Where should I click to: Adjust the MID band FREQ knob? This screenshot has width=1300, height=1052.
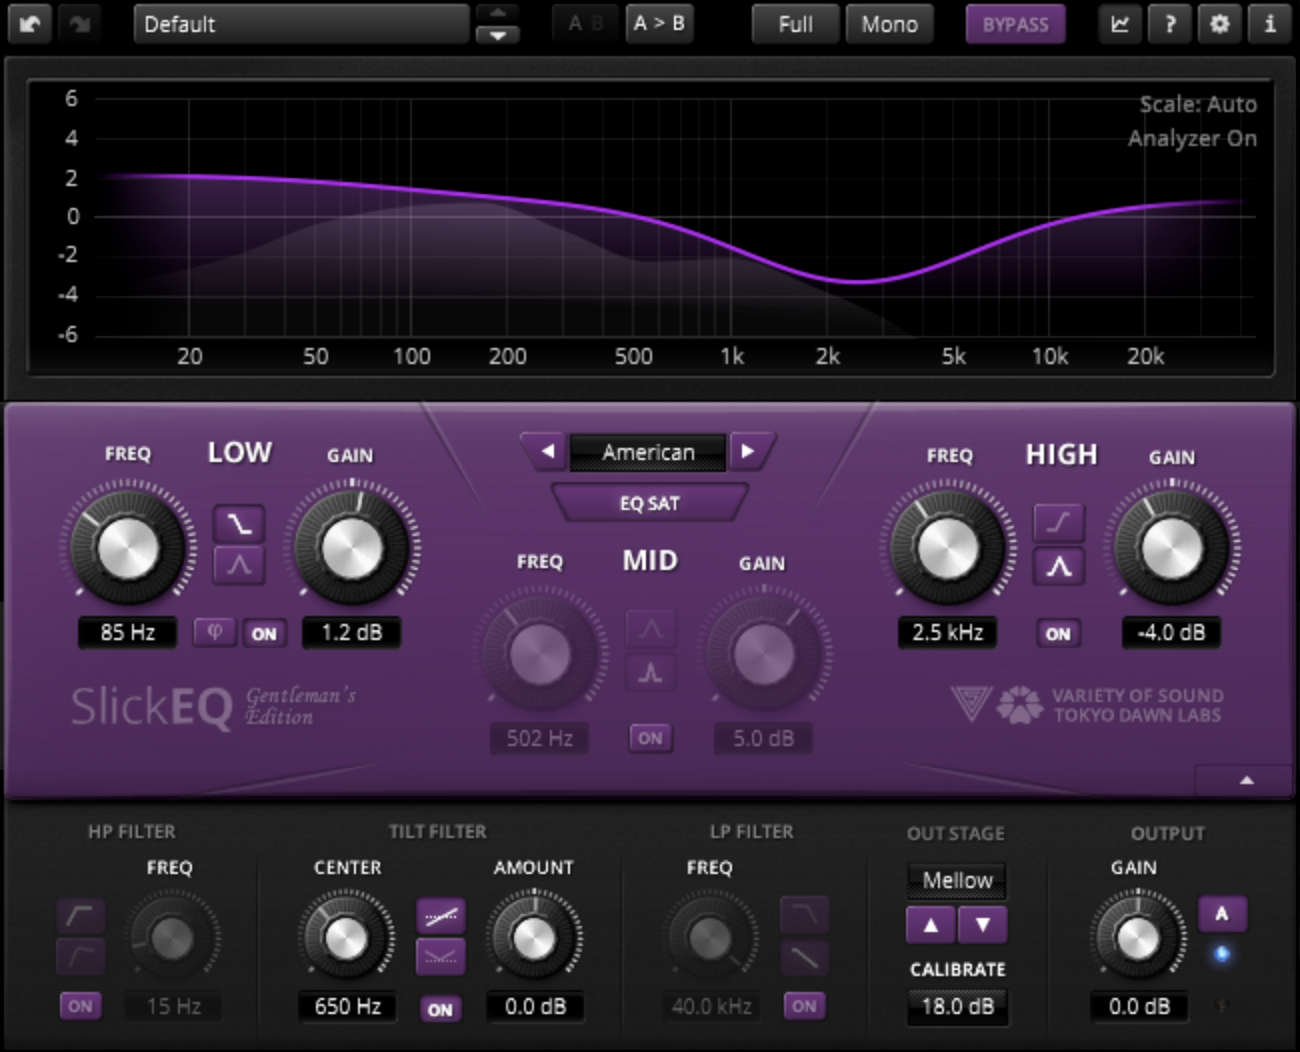[540, 654]
